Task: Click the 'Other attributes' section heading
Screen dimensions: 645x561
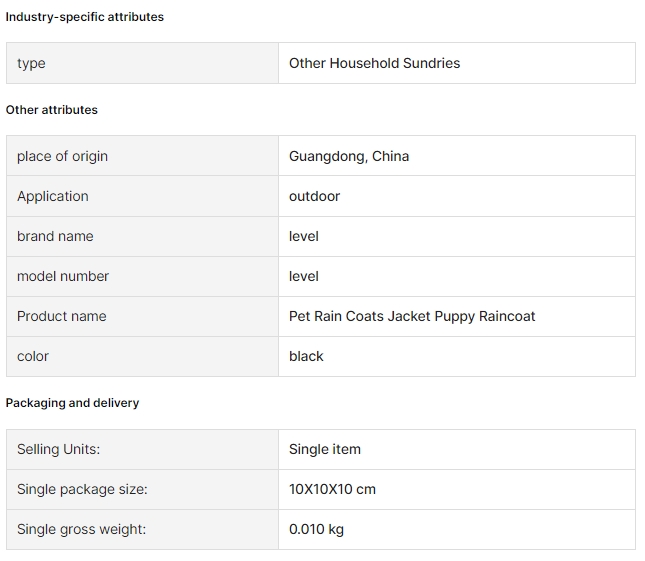Action: tap(51, 110)
